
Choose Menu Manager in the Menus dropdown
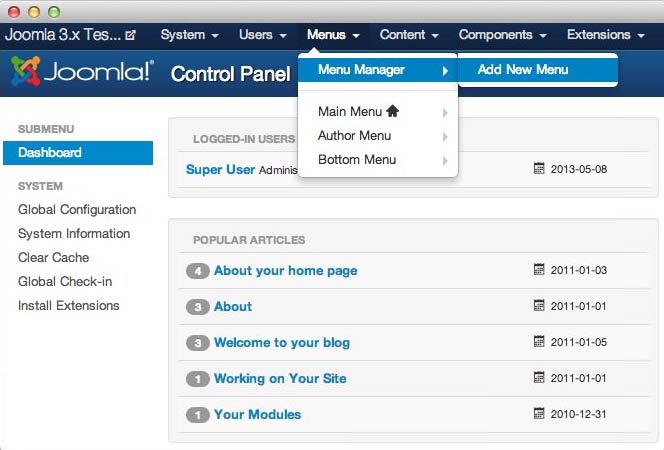(361, 70)
